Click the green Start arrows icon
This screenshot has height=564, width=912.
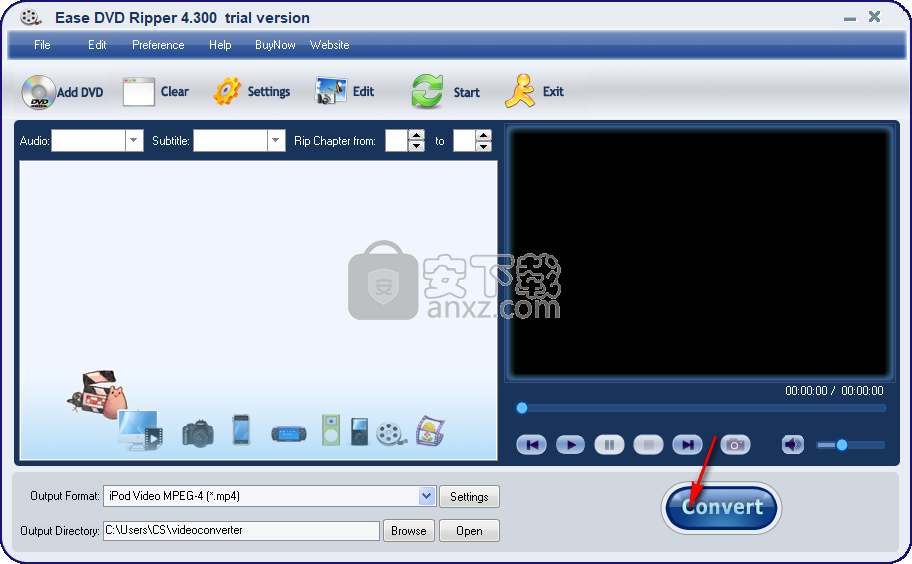click(x=428, y=91)
